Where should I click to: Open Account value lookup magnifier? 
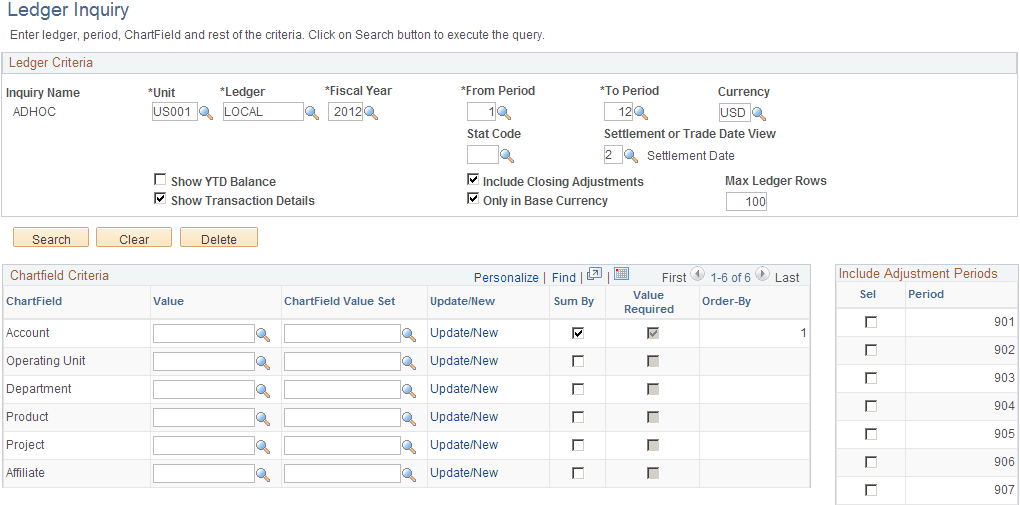click(x=263, y=334)
